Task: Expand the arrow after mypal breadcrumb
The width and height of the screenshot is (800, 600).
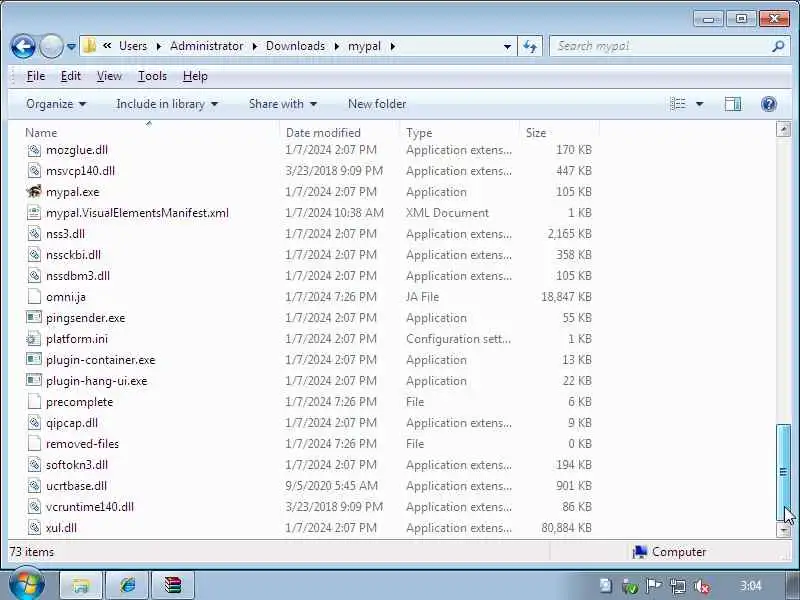Action: (393, 46)
